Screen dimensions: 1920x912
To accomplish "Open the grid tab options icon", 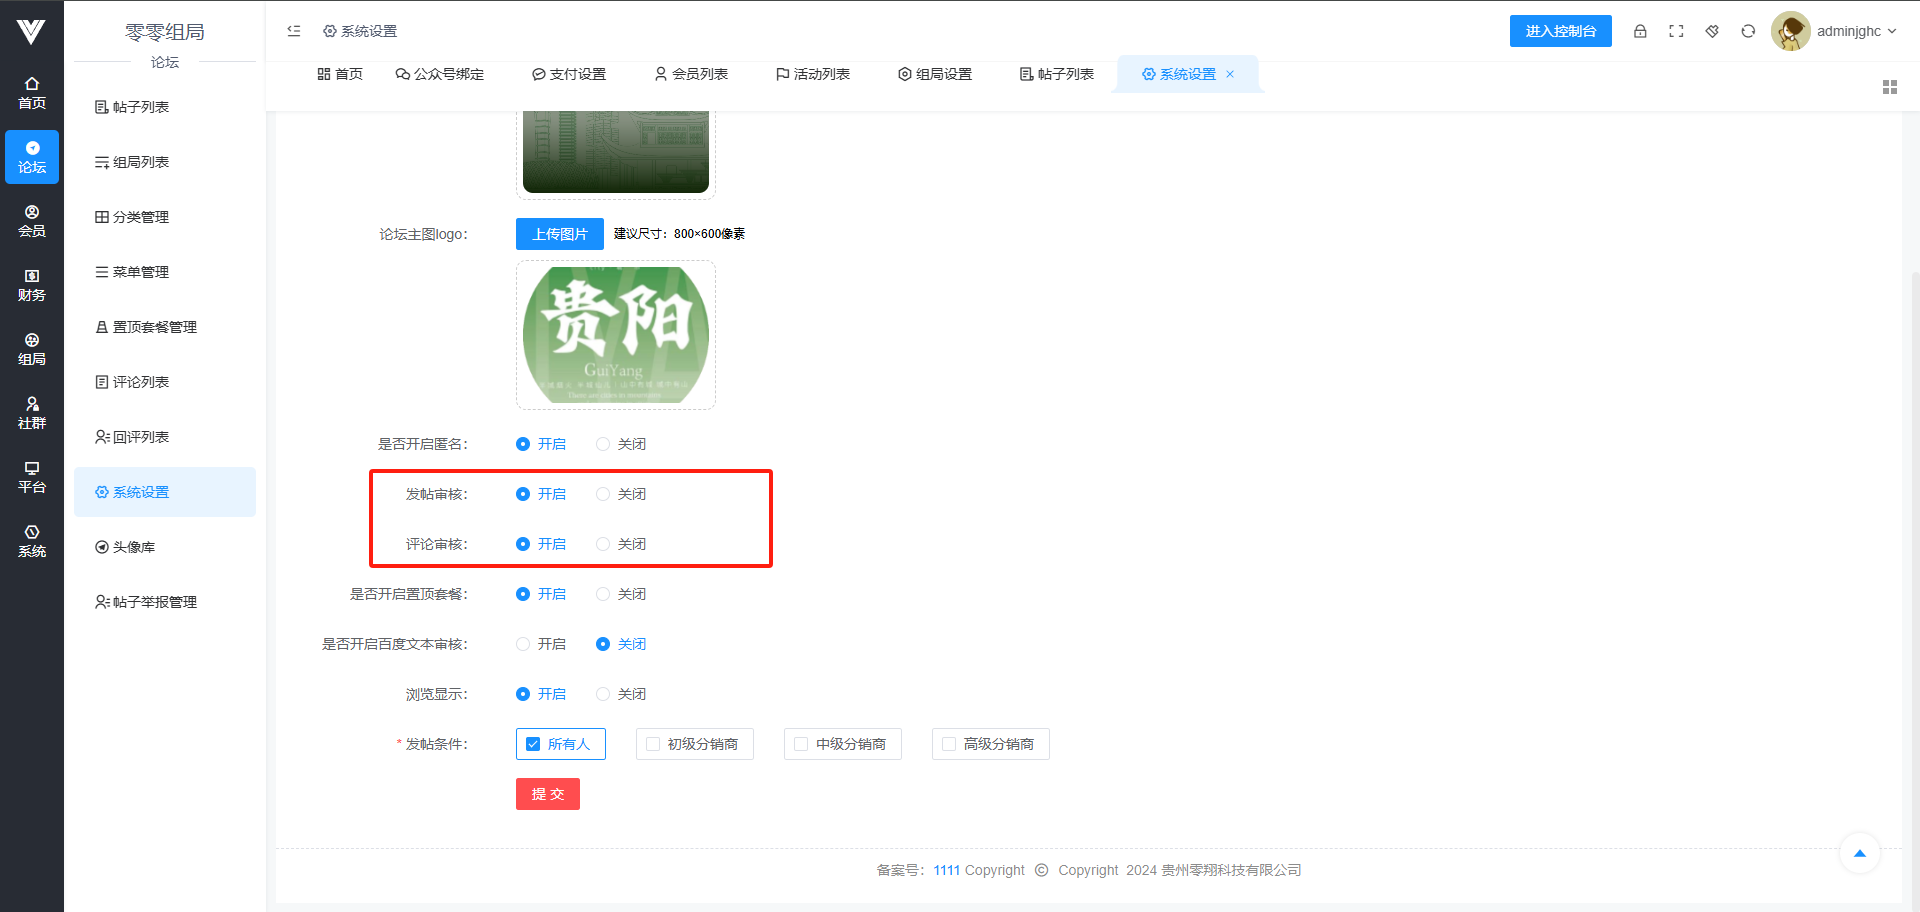I will [x=1889, y=87].
